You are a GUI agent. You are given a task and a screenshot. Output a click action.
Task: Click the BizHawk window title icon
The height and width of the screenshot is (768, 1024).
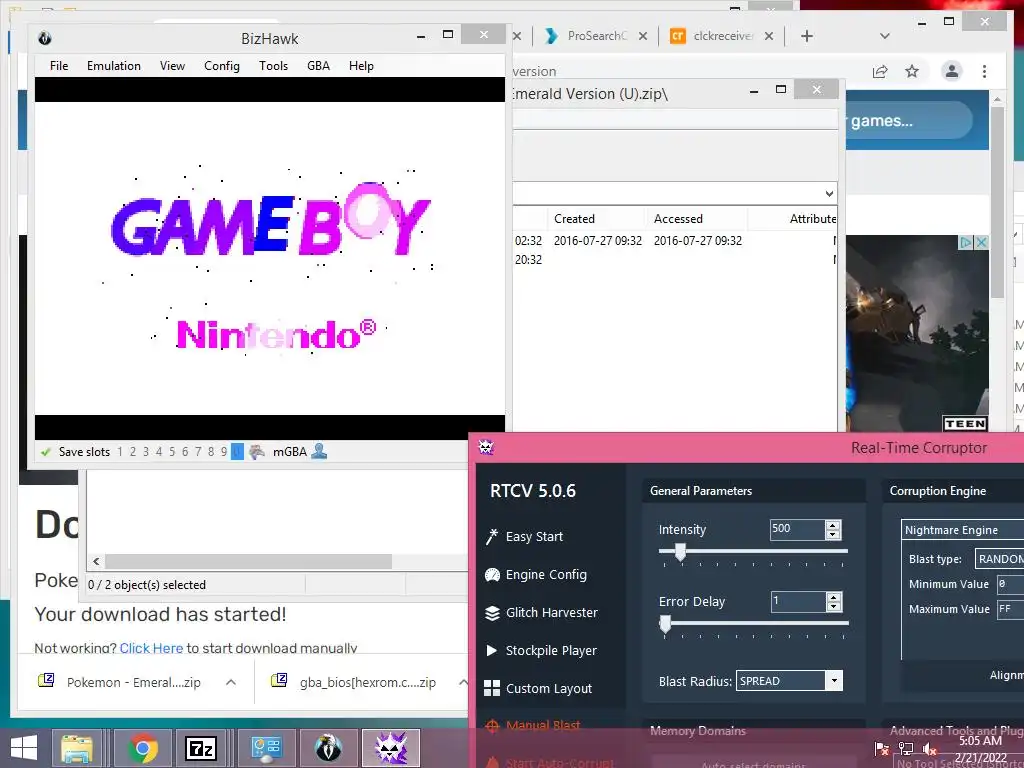pos(44,38)
